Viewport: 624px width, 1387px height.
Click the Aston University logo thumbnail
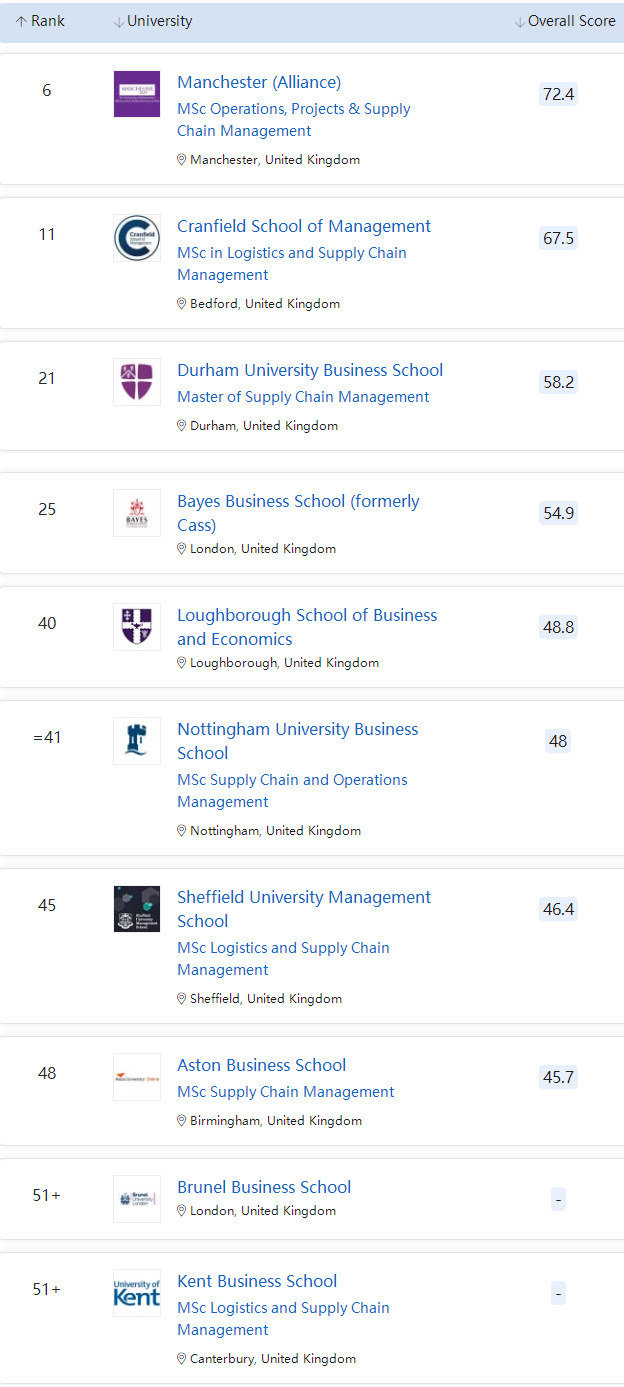pos(137,1077)
